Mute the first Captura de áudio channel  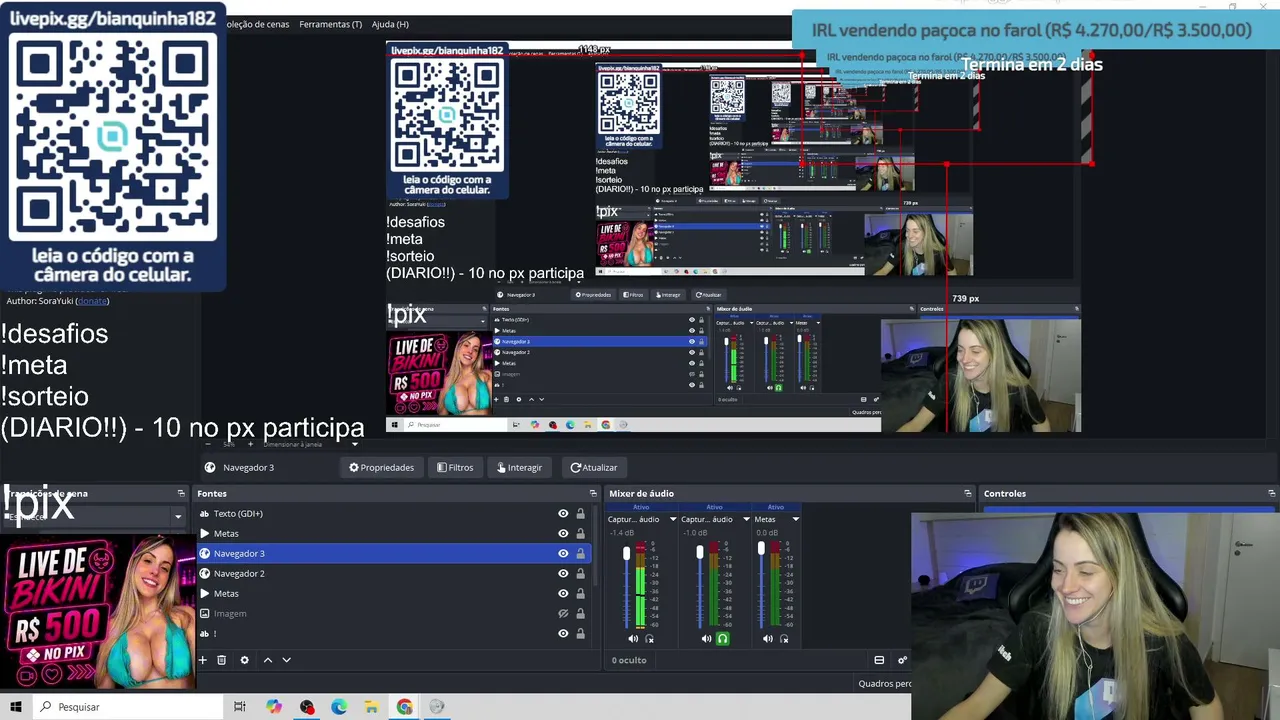point(633,638)
